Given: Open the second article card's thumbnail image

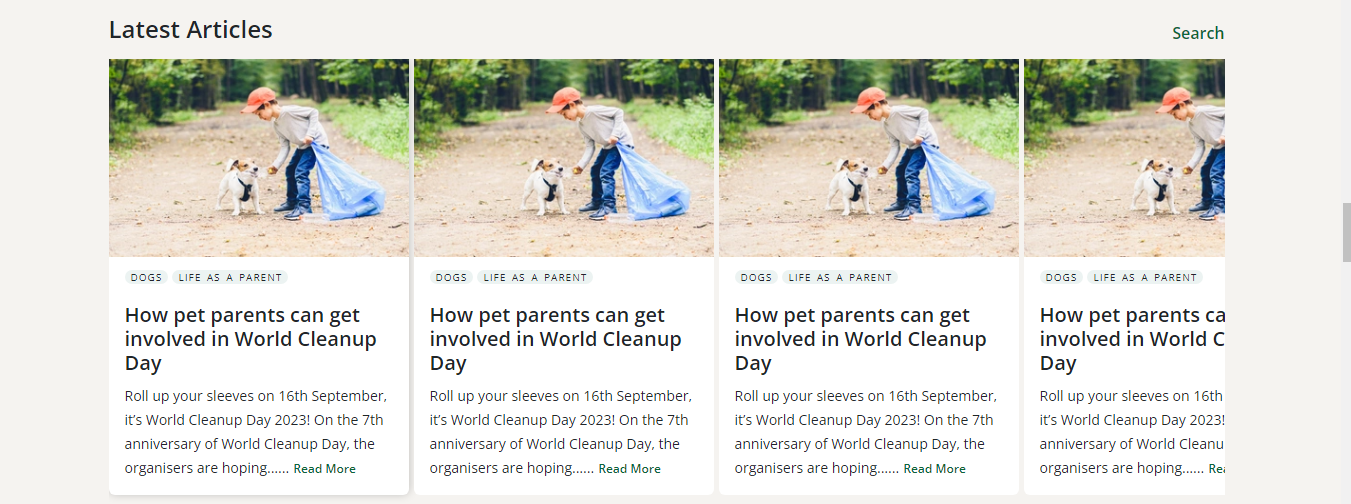Looking at the screenshot, I should point(564,158).
